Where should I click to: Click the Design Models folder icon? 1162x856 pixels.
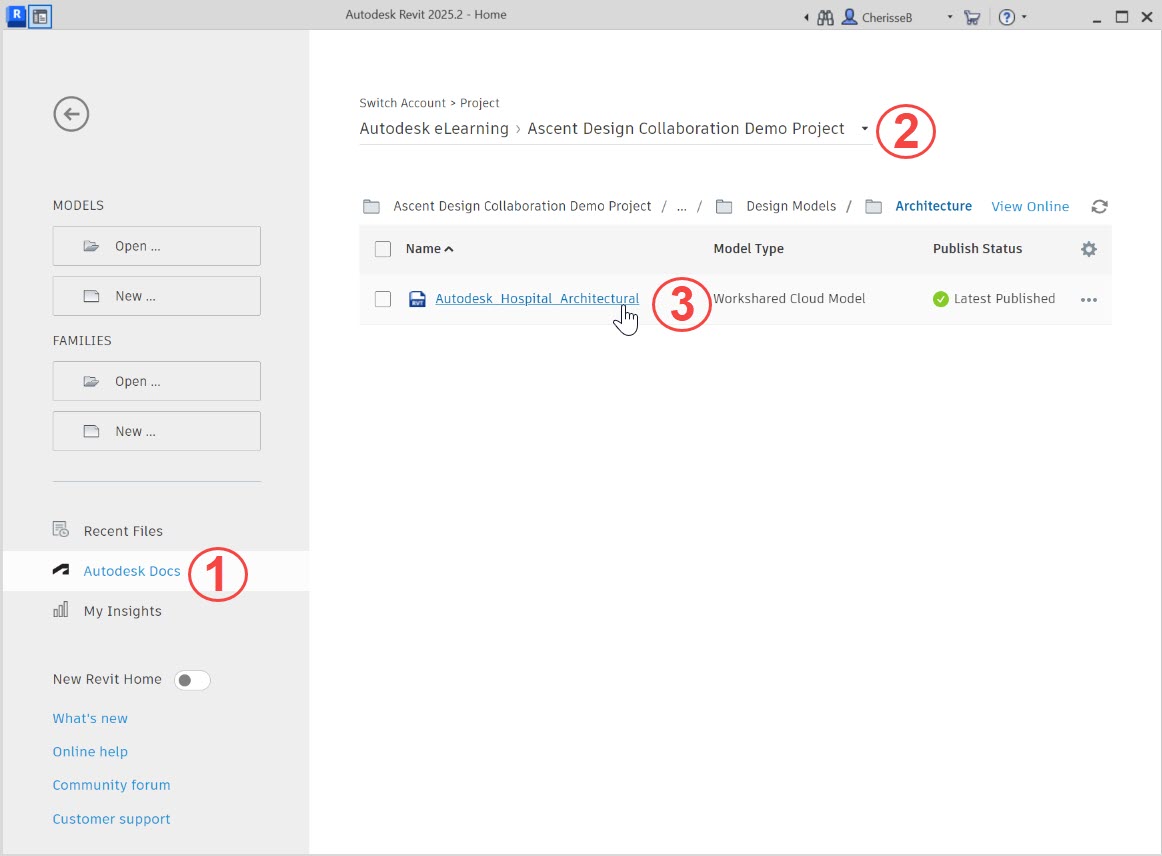(x=724, y=206)
